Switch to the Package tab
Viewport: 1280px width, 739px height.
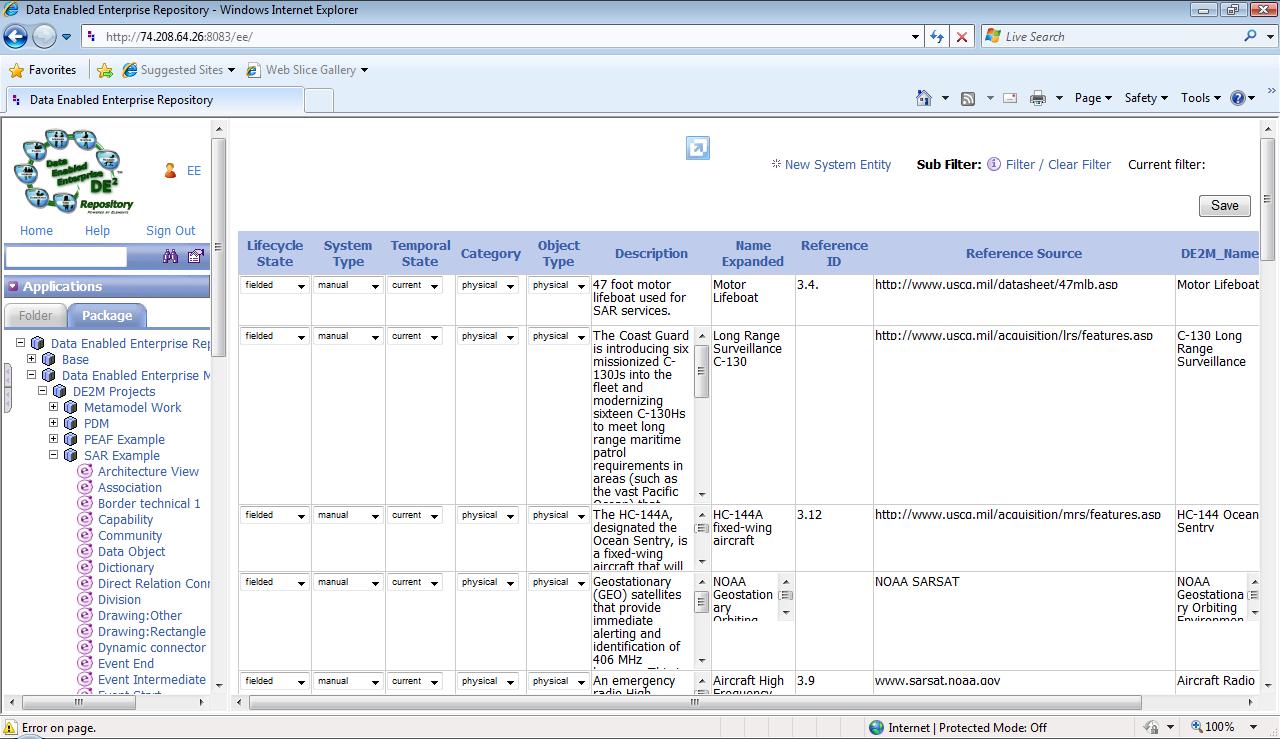pos(107,315)
